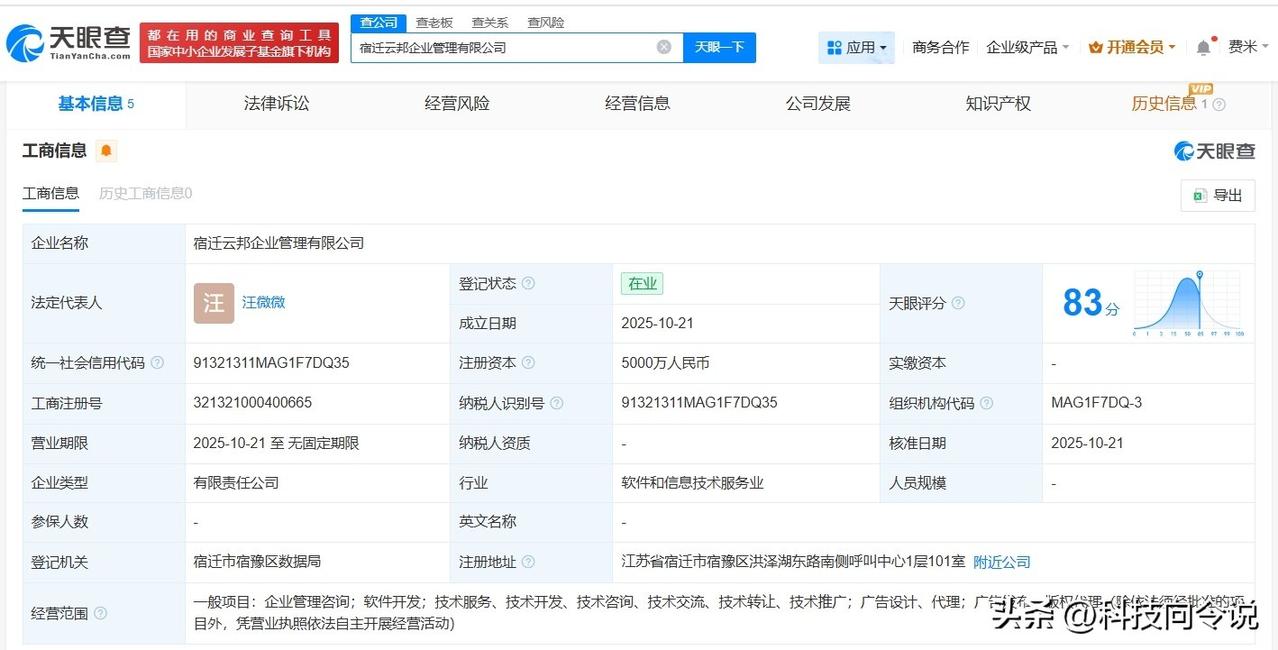
Task: Open the 汪微微 legal representative link
Action: point(263,303)
